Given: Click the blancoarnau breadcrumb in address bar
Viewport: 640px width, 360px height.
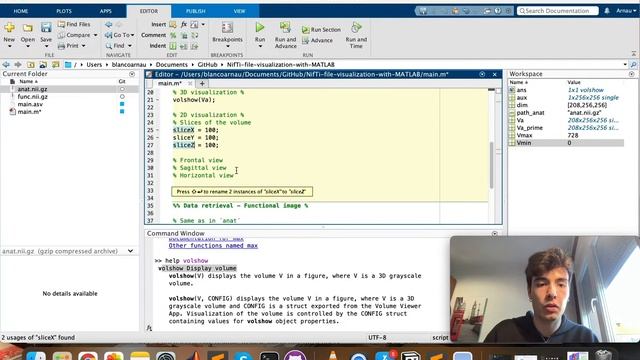Looking at the screenshot, I should (x=129, y=64).
